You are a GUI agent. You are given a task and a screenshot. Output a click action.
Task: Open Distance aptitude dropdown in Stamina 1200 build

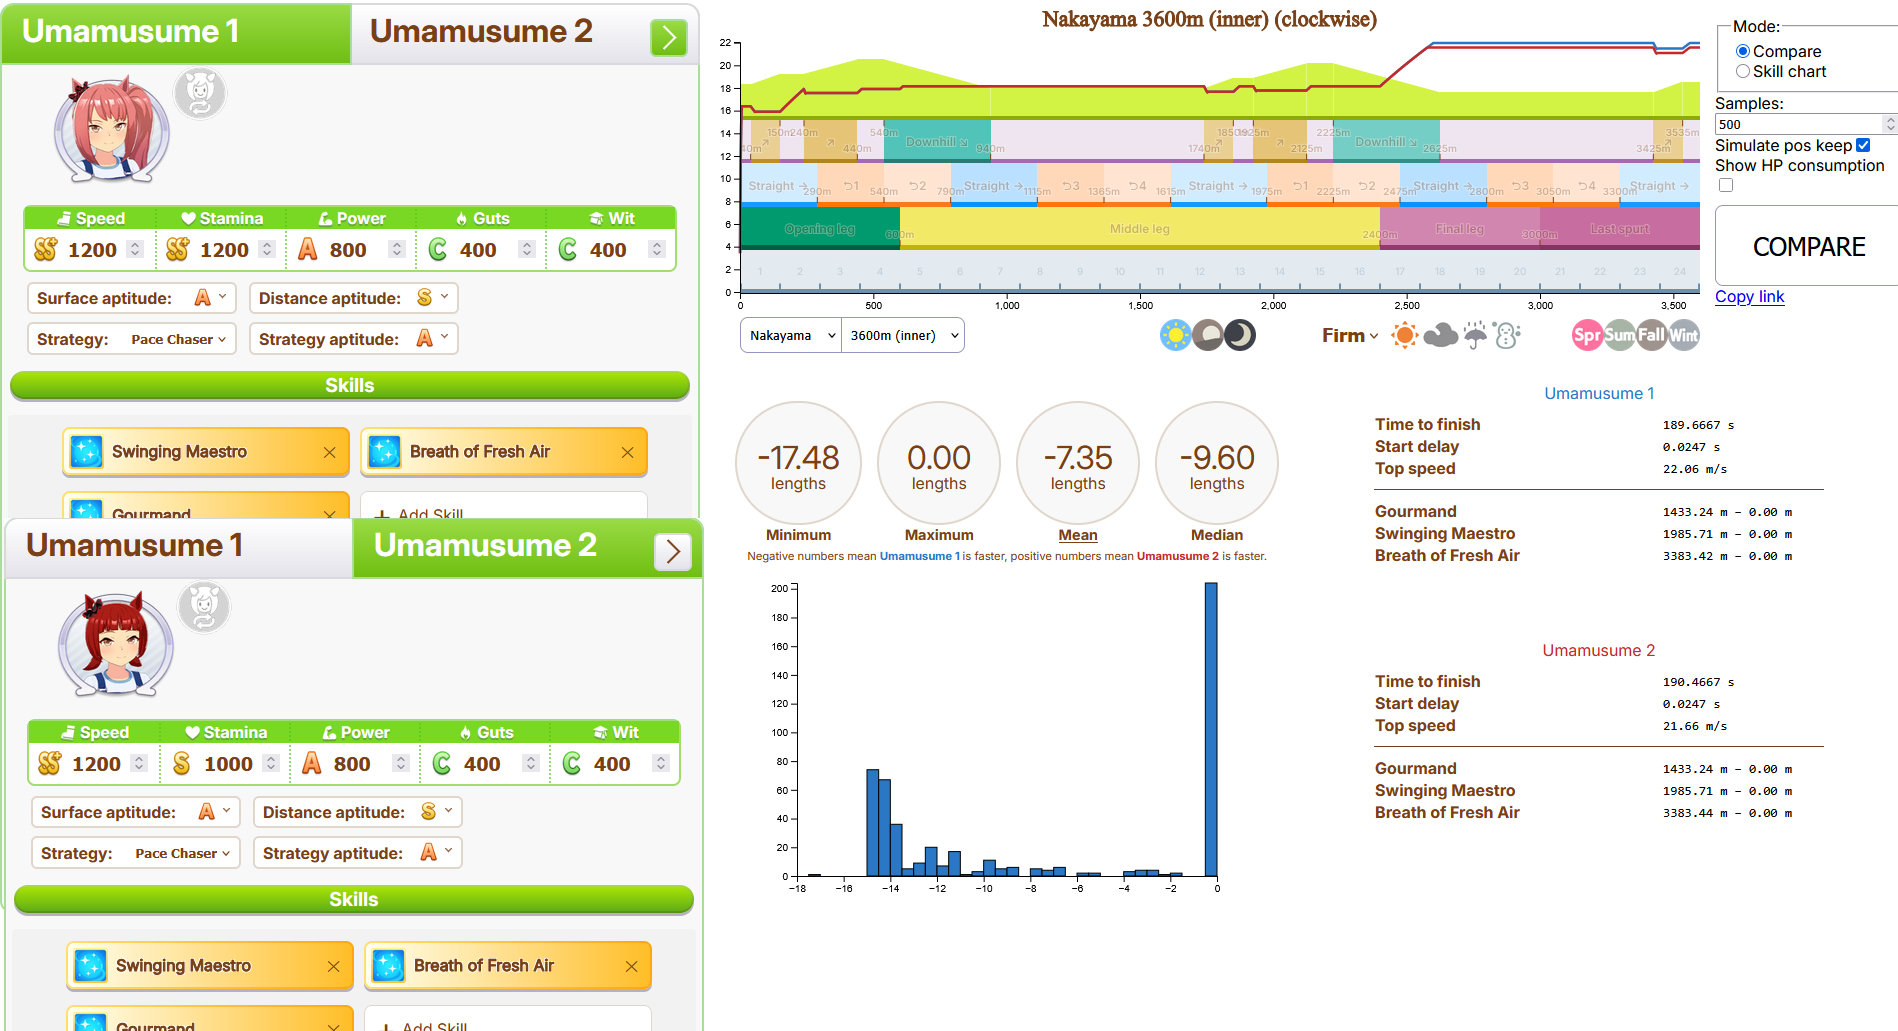pyautogui.click(x=354, y=298)
